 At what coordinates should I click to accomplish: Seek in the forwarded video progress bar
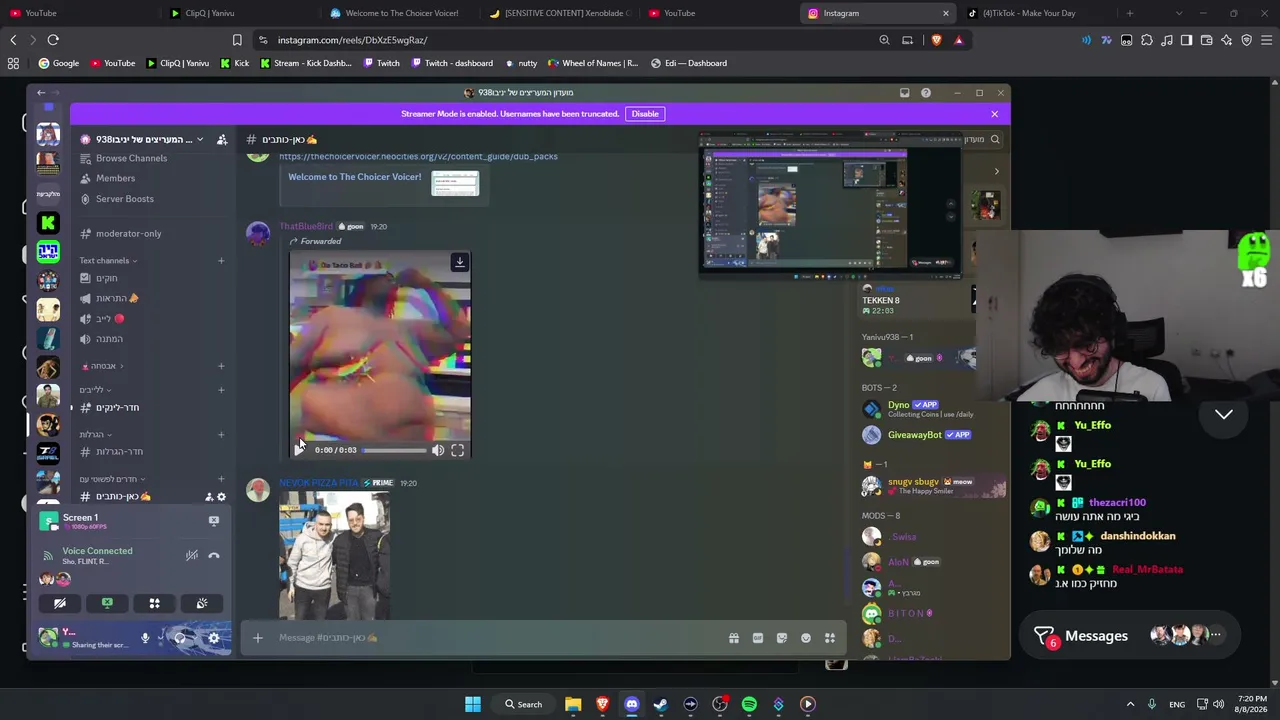click(394, 450)
